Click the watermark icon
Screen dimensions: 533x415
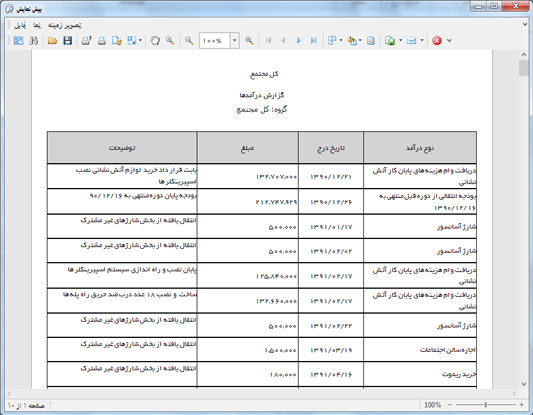tap(371, 41)
